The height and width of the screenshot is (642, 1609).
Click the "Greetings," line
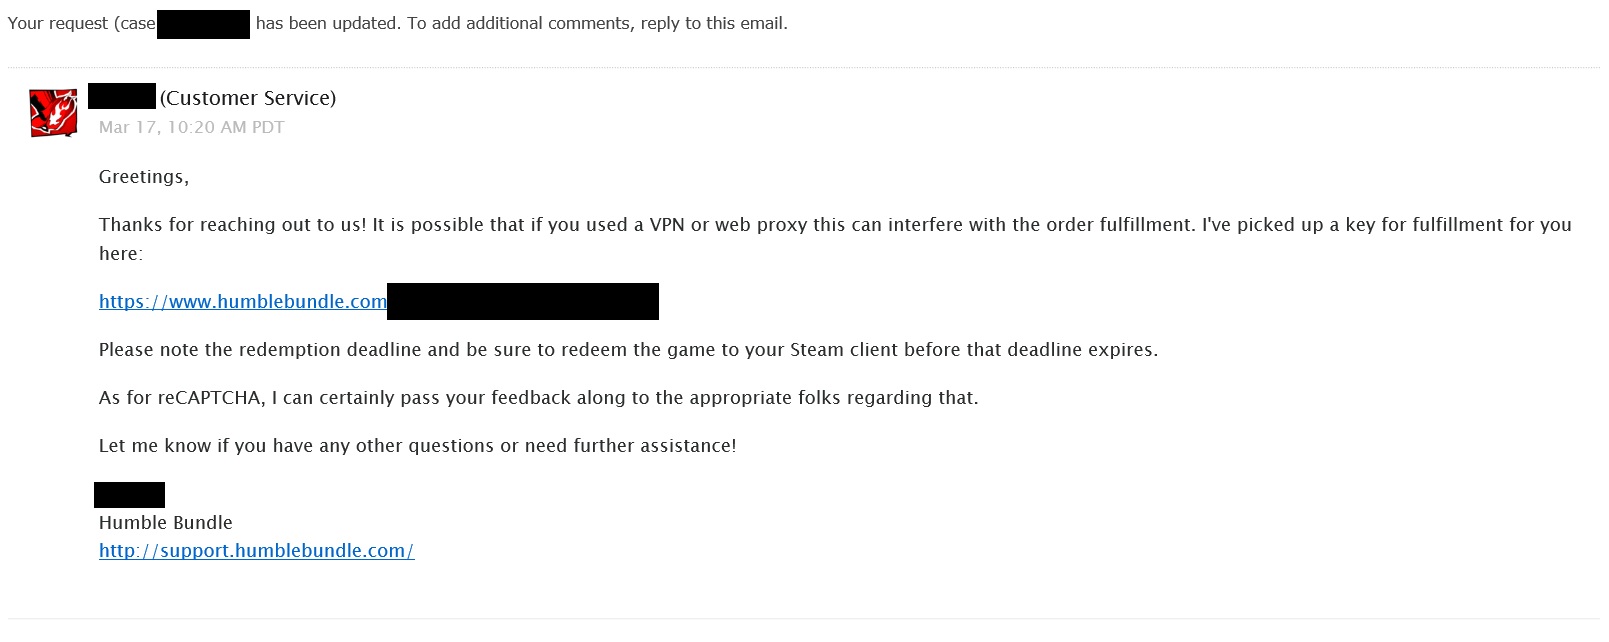point(144,177)
